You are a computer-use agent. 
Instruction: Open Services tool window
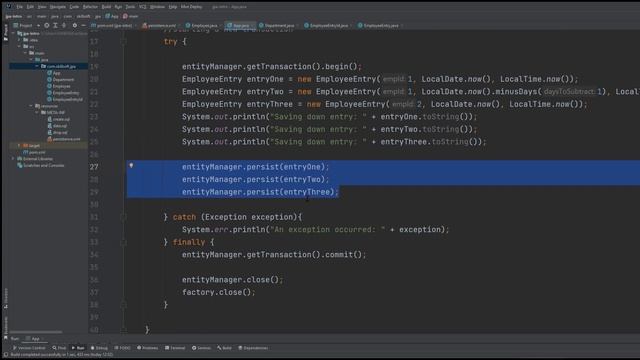tap(201, 348)
